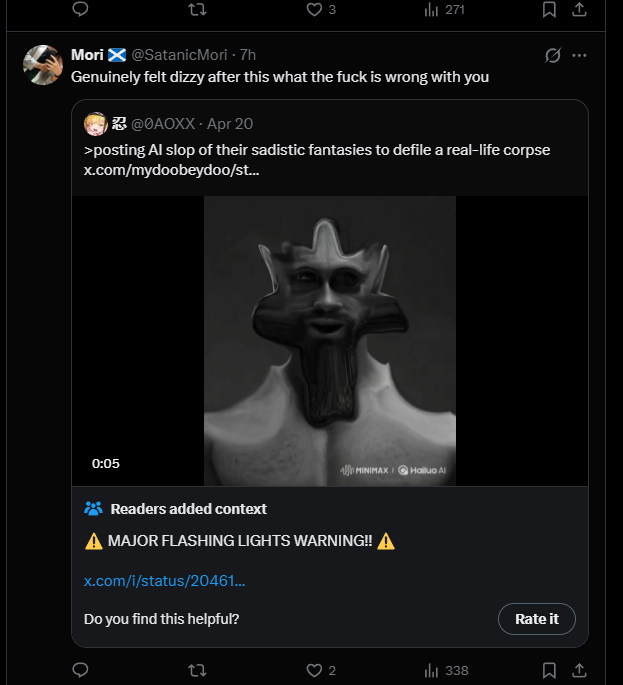Repost Mori's post using retweet icon
Viewport: 623px width, 685px height.
point(198,670)
